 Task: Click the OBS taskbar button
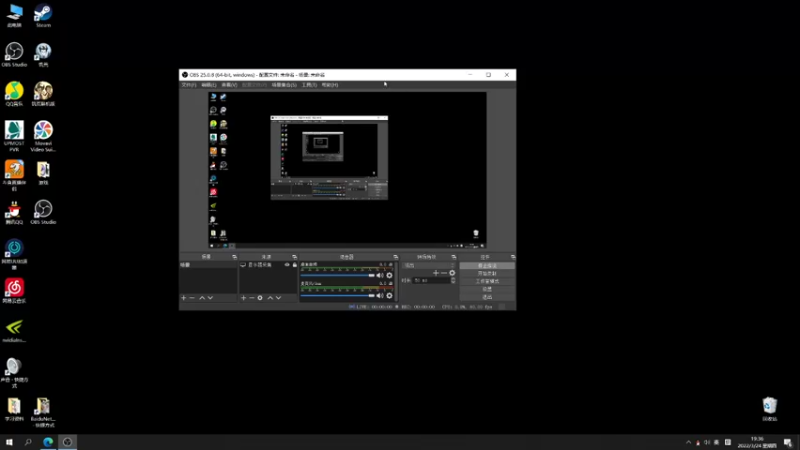[x=67, y=442]
